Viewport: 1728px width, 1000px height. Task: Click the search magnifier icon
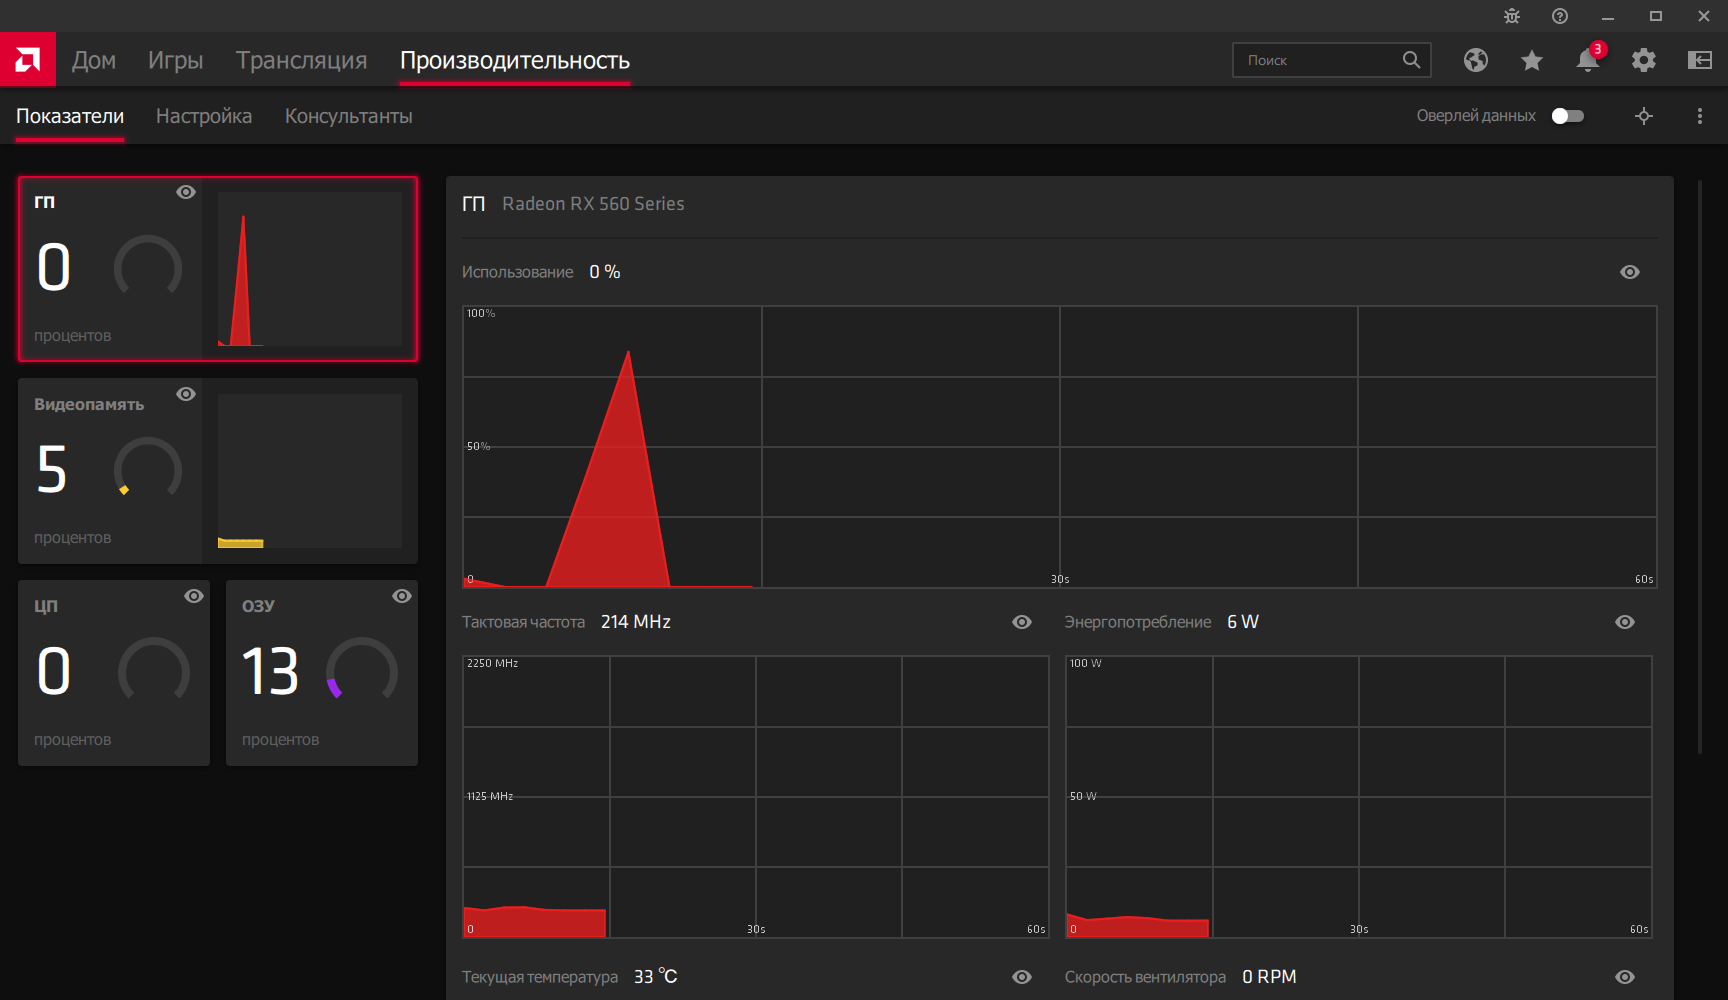[1411, 60]
